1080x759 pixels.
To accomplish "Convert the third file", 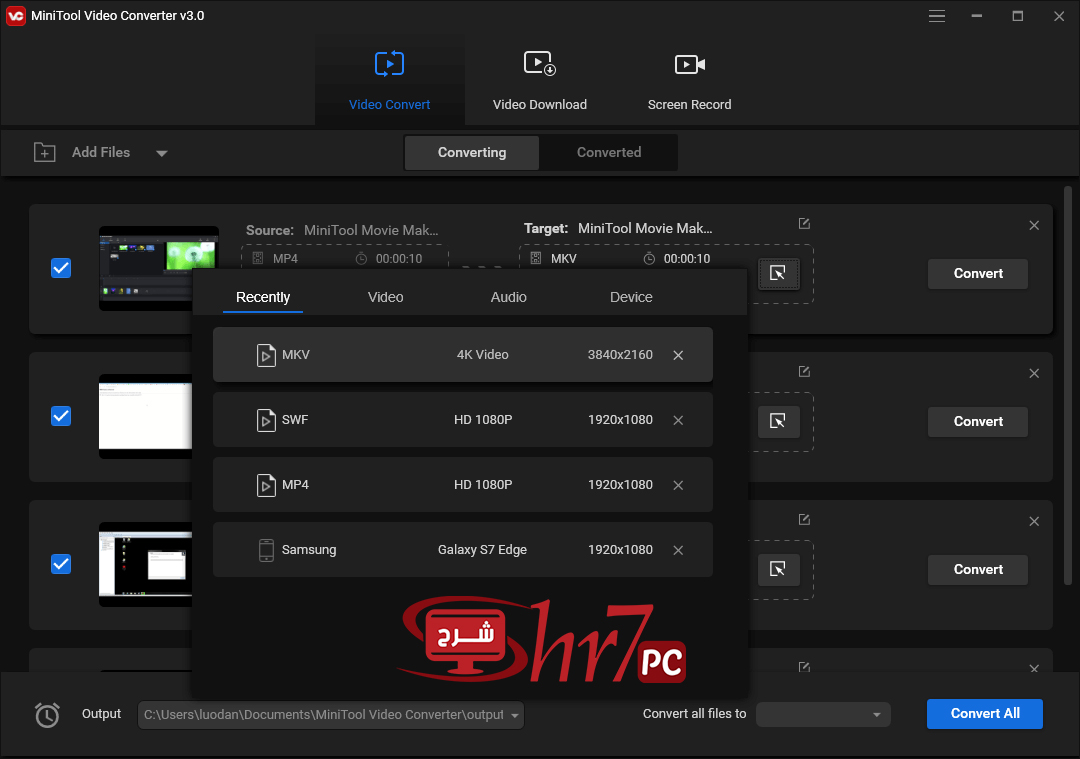I will point(977,570).
